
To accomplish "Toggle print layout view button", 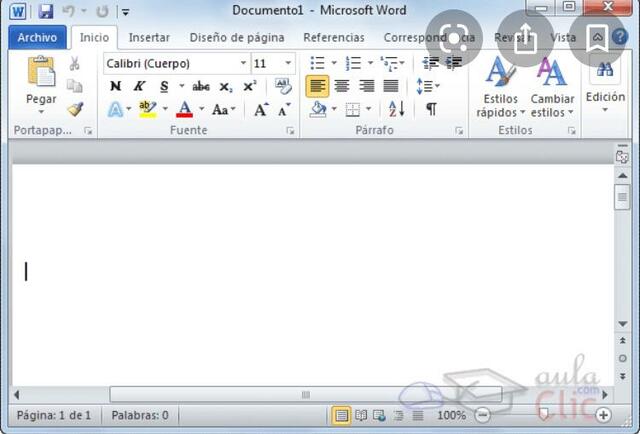I will point(341,416).
